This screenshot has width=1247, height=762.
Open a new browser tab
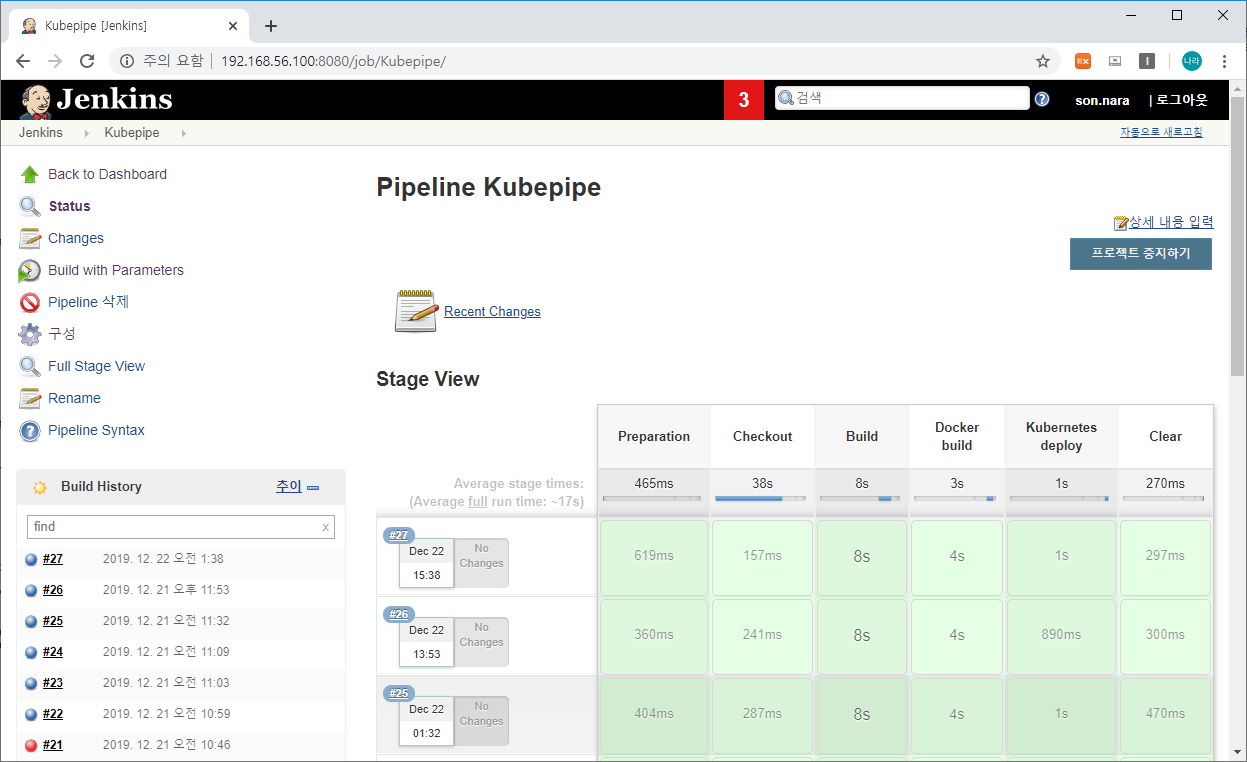click(x=270, y=26)
